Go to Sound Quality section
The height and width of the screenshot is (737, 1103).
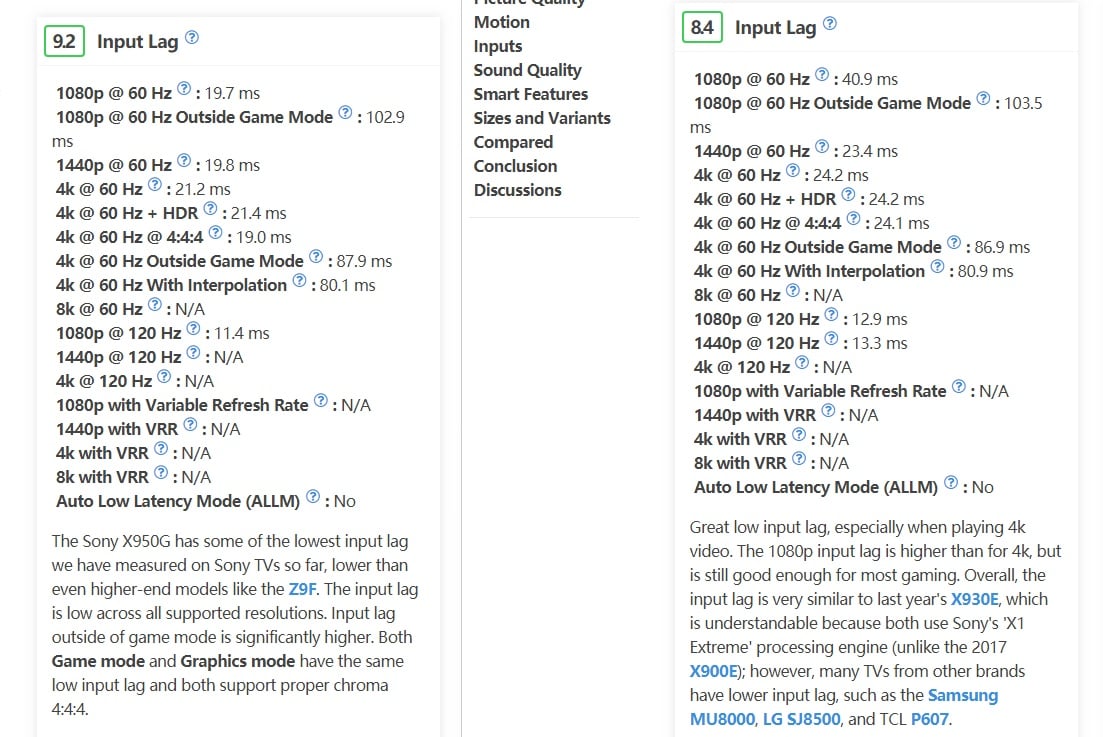(x=527, y=70)
